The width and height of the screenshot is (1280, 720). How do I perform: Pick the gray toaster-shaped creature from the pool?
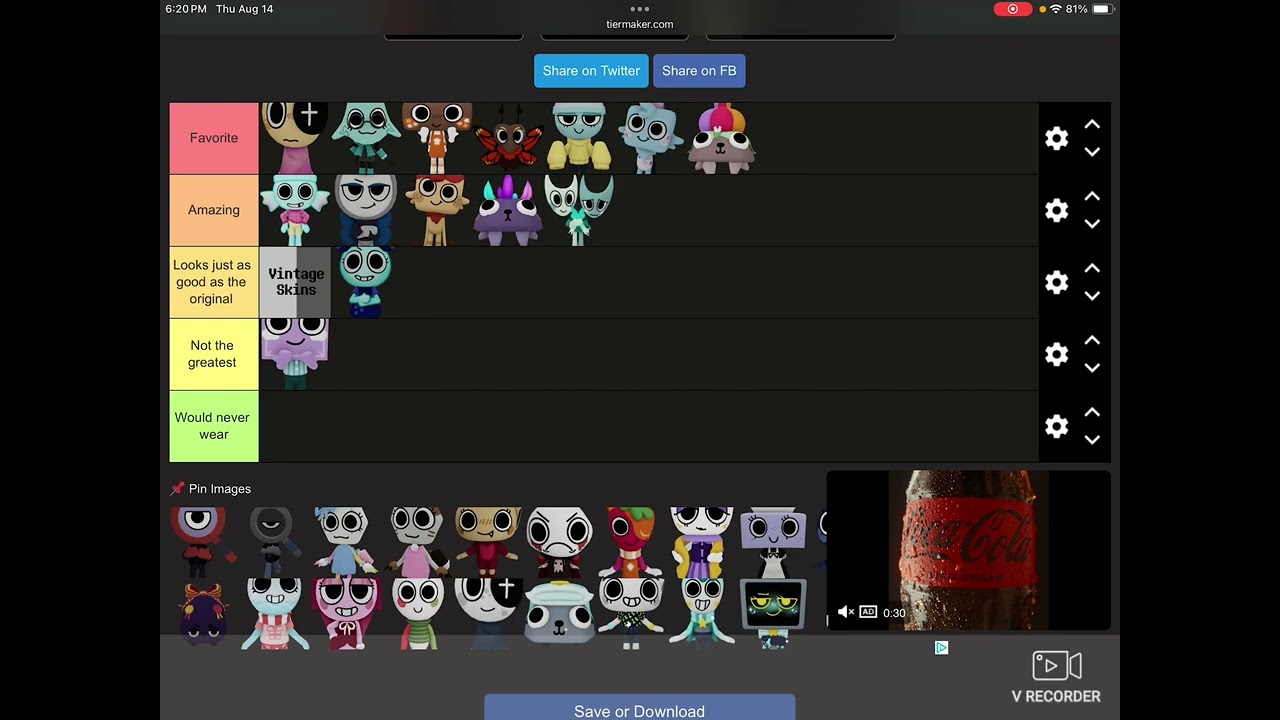pyautogui.click(x=559, y=614)
